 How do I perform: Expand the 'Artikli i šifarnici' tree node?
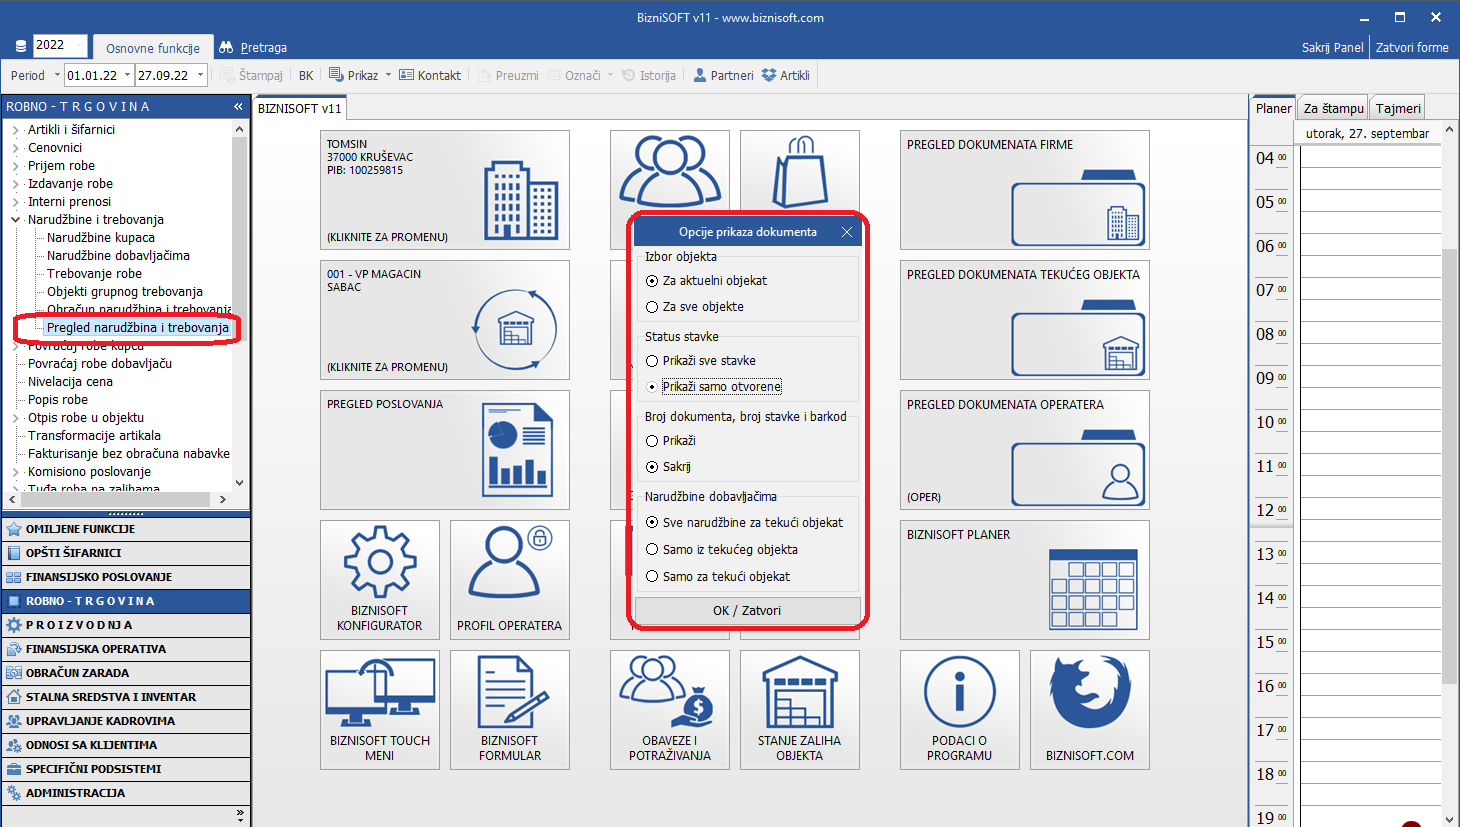pyautogui.click(x=15, y=130)
